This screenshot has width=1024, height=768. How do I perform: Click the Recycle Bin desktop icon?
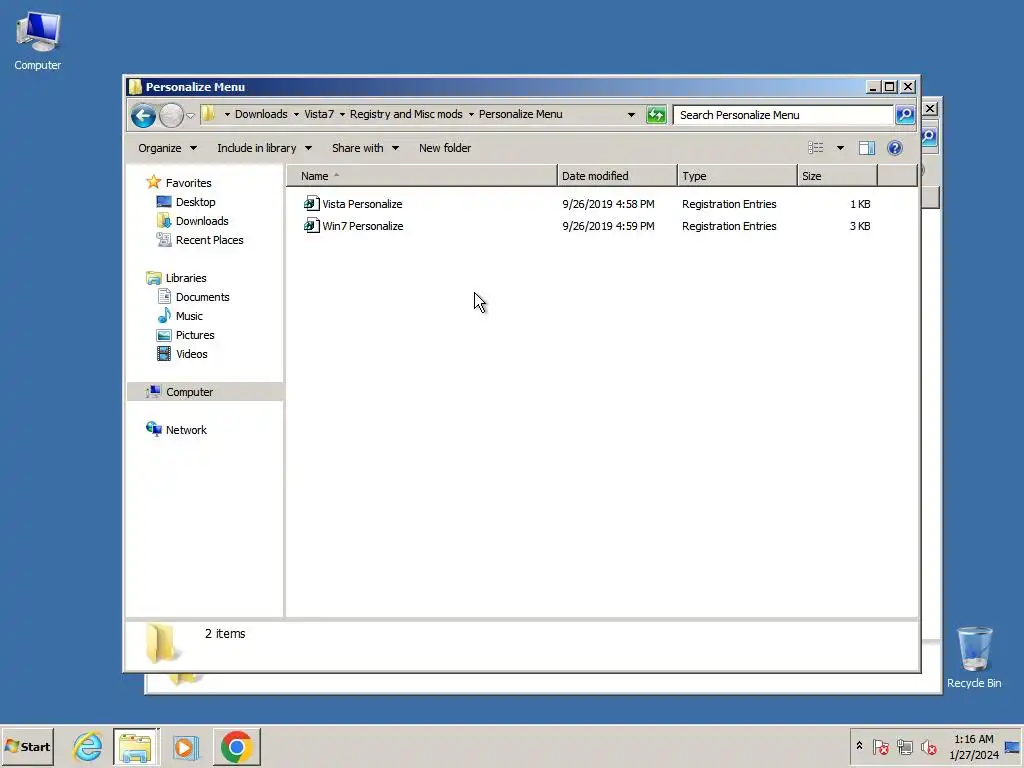point(974,658)
